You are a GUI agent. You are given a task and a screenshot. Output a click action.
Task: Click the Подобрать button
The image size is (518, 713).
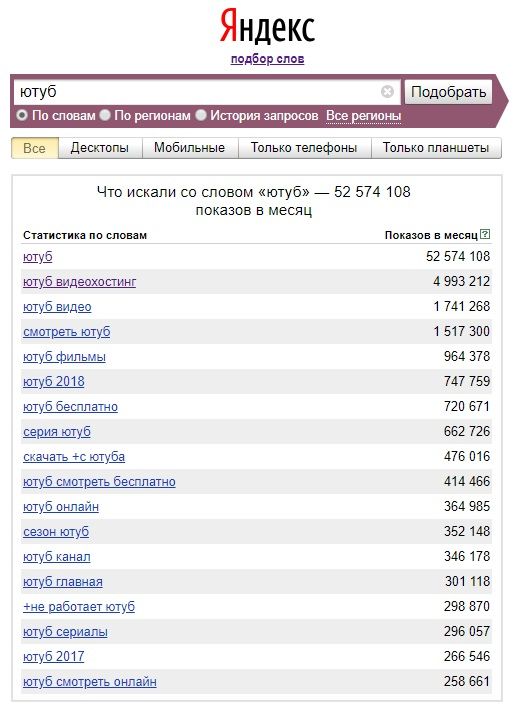point(448,92)
